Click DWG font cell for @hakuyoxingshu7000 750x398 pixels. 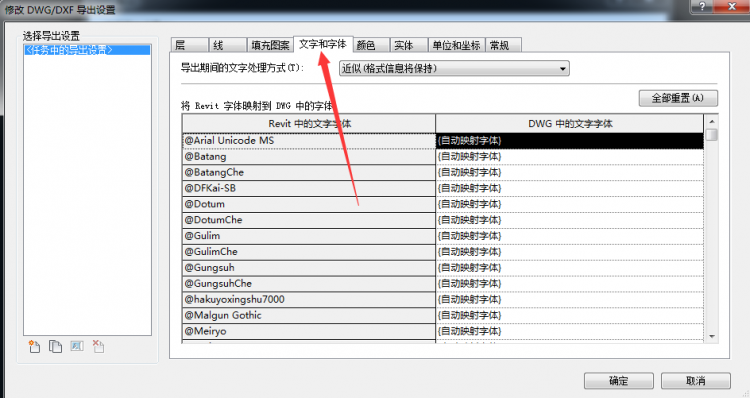click(570, 299)
